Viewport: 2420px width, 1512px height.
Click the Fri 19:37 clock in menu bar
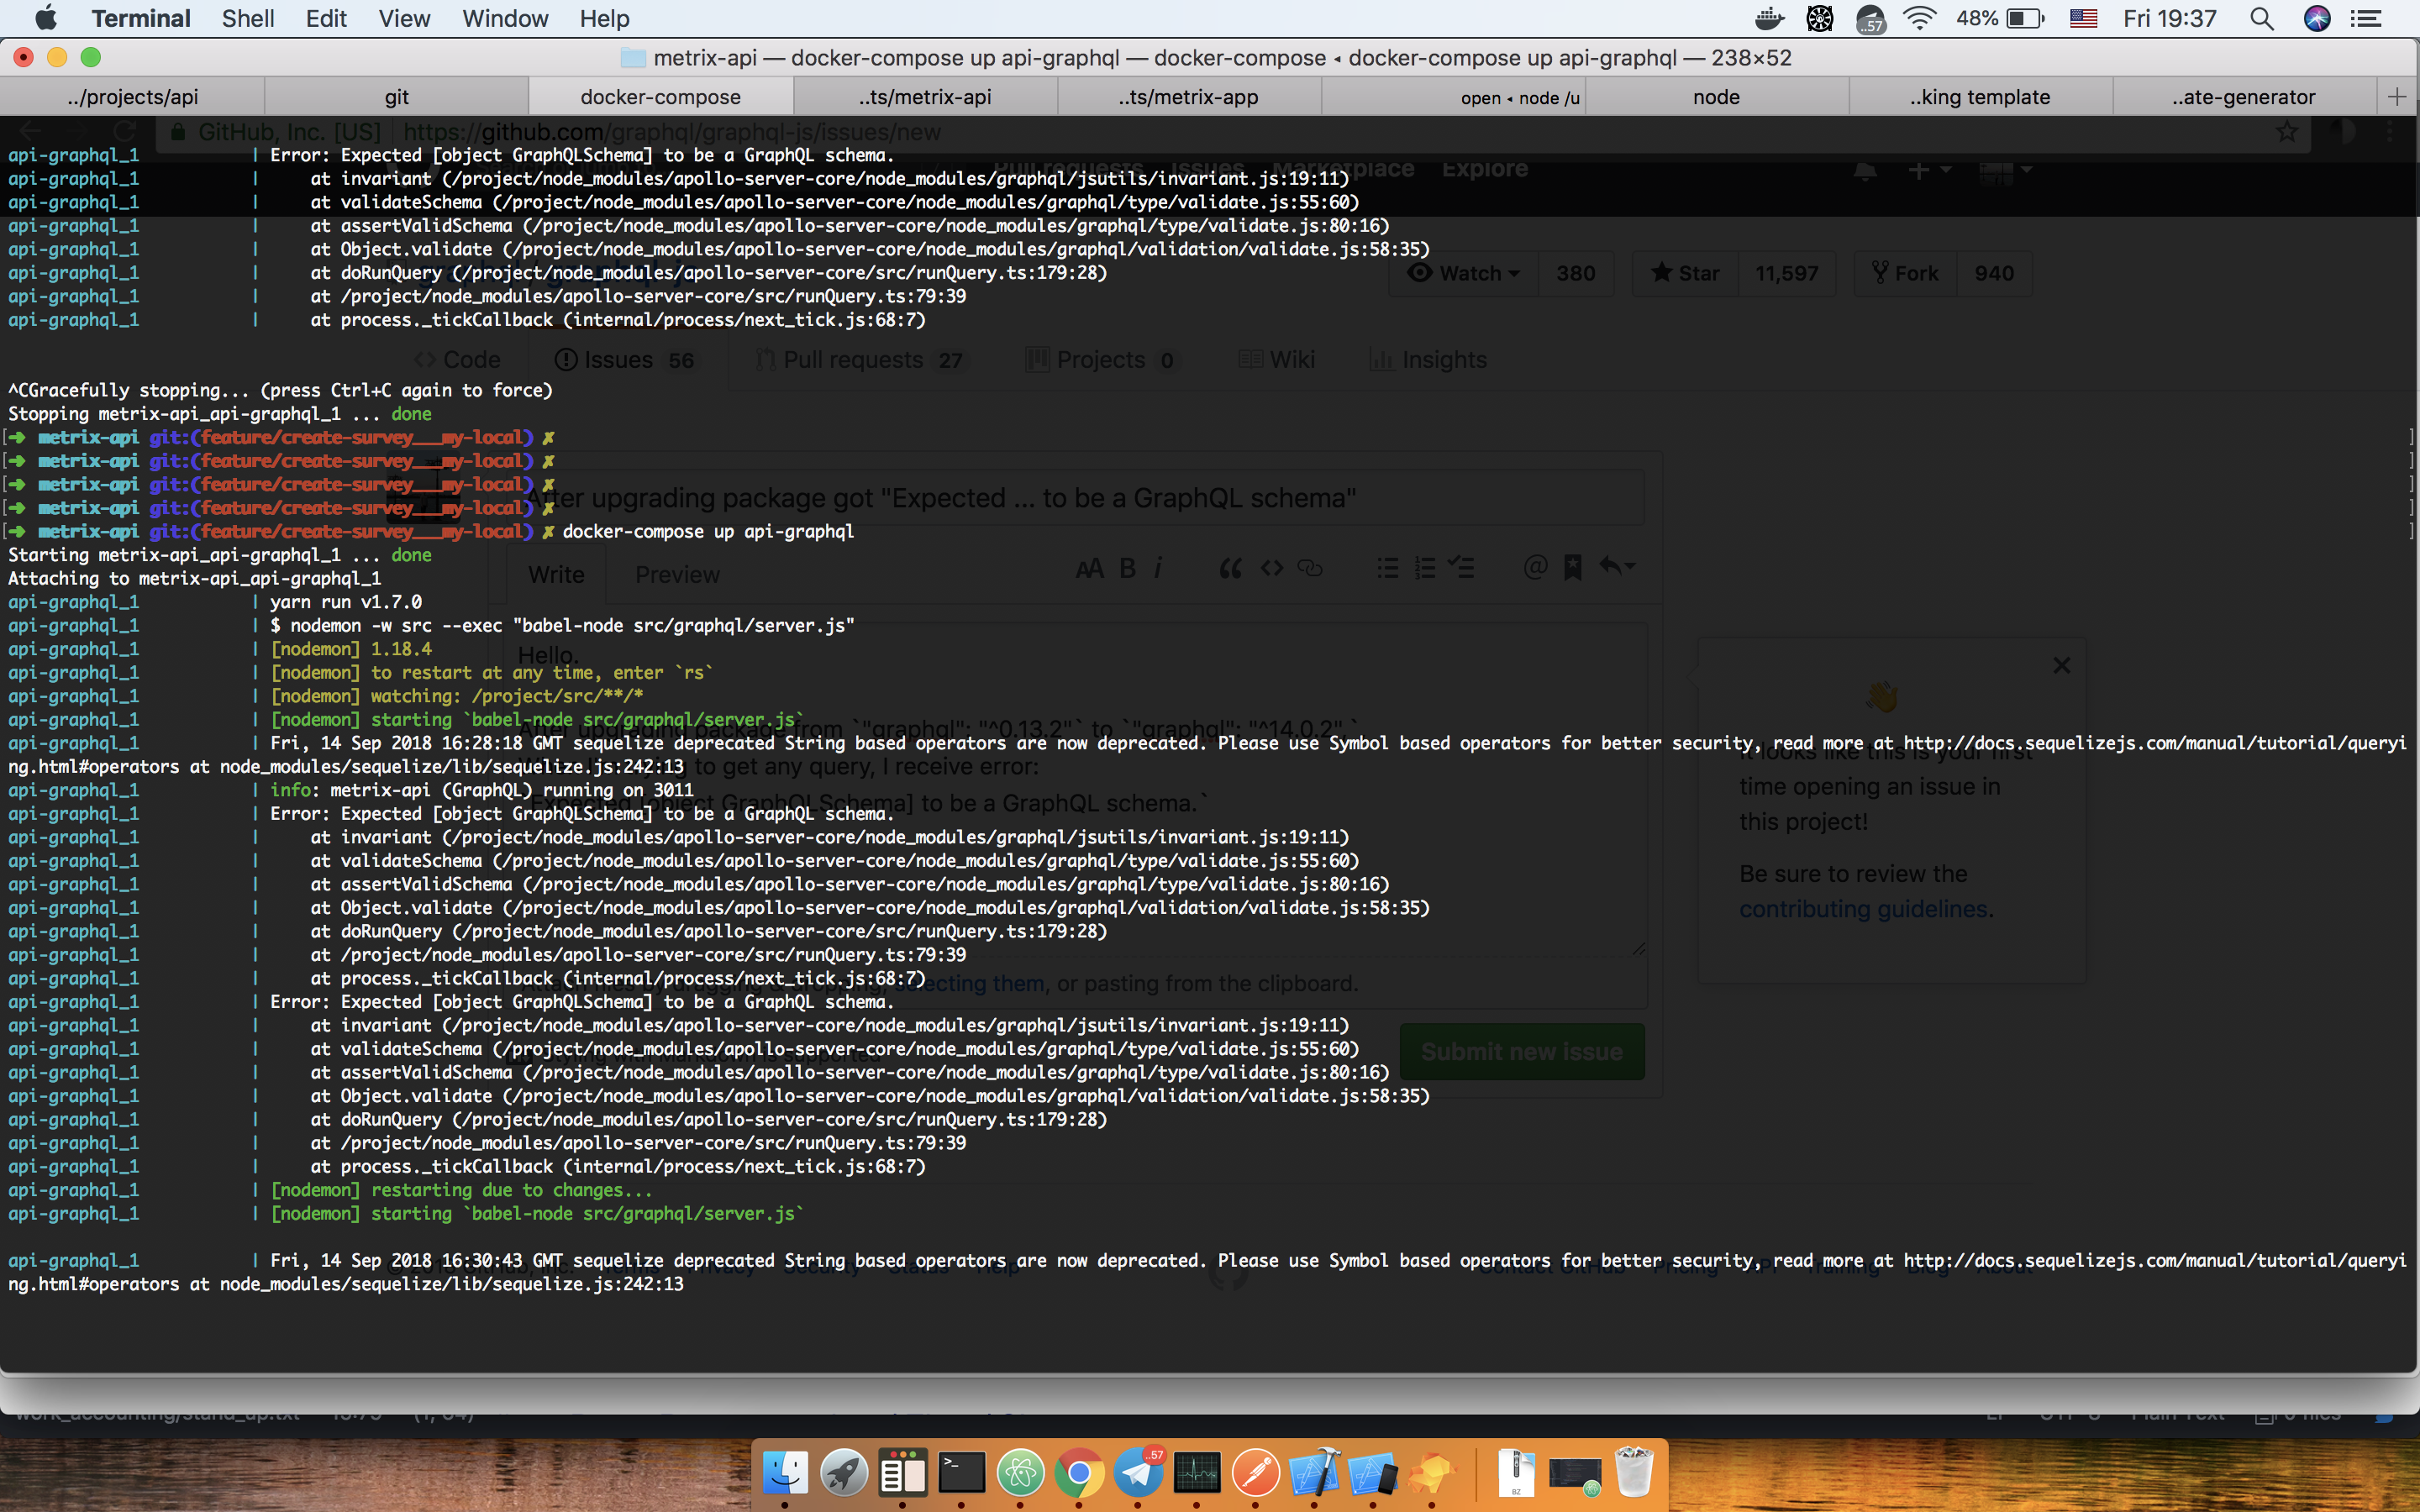pyautogui.click(x=2170, y=18)
